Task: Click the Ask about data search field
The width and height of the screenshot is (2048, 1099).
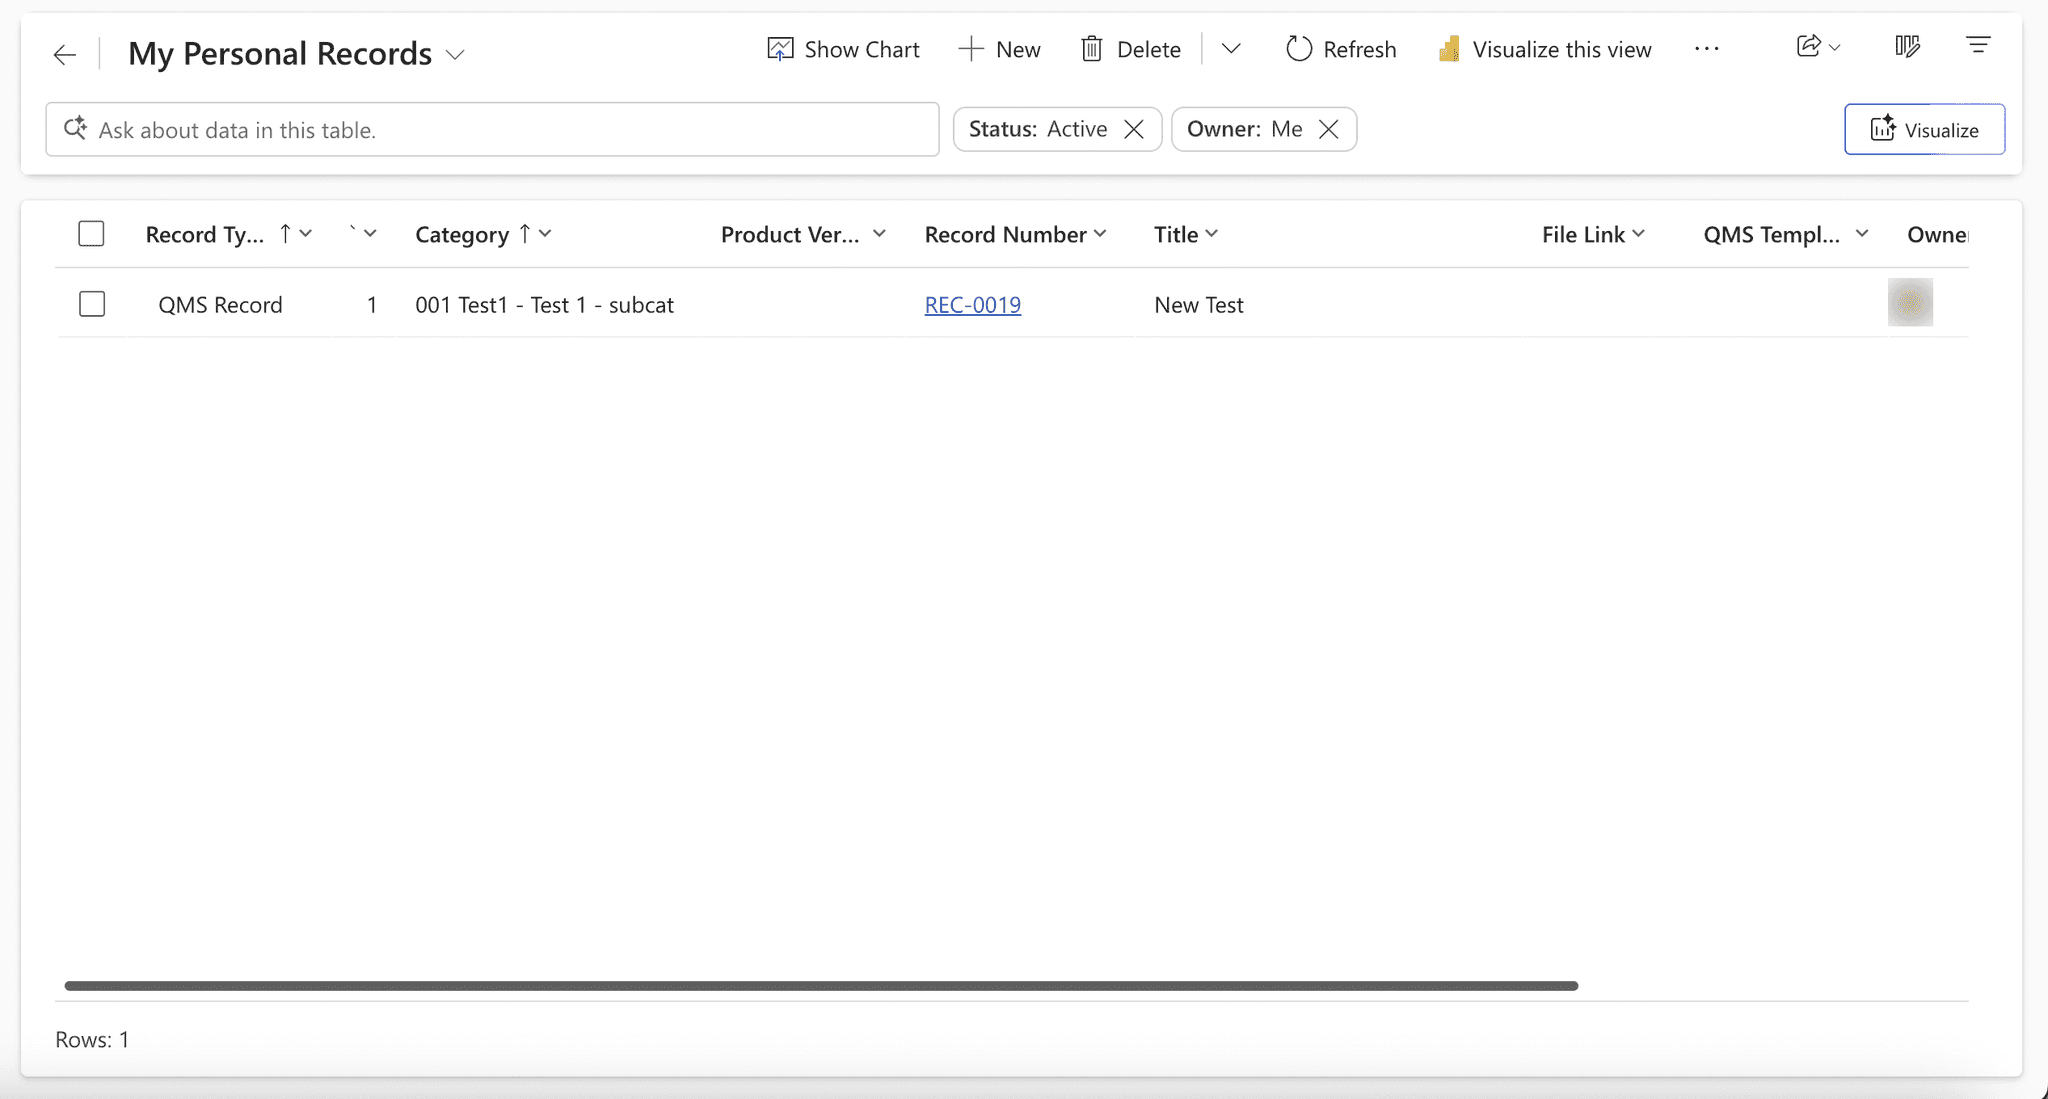Action: pyautogui.click(x=492, y=129)
